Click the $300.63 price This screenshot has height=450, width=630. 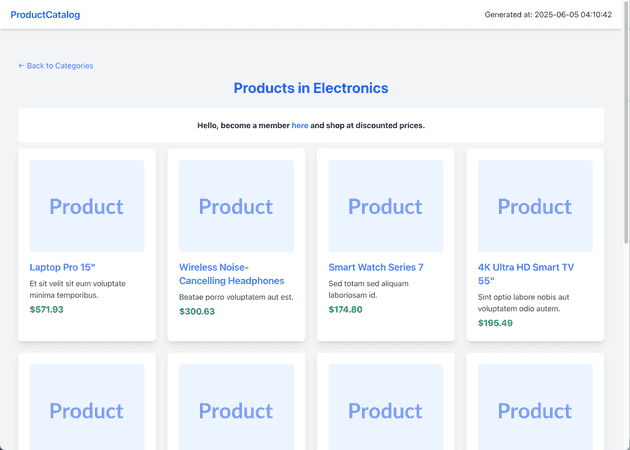(197, 311)
